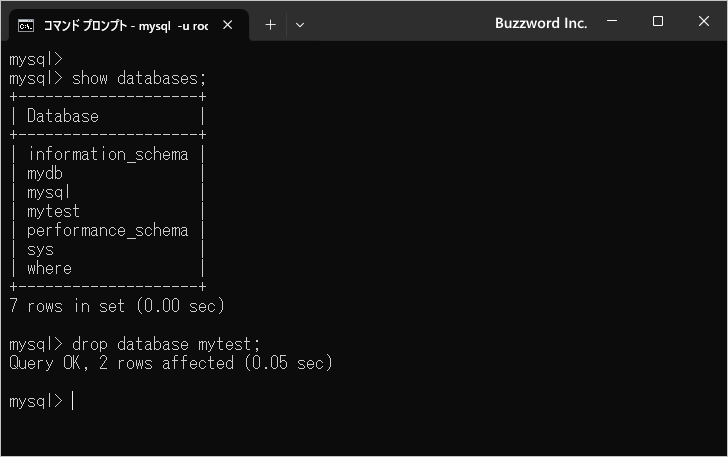Expand the new tab profile dropdown

click(300, 25)
